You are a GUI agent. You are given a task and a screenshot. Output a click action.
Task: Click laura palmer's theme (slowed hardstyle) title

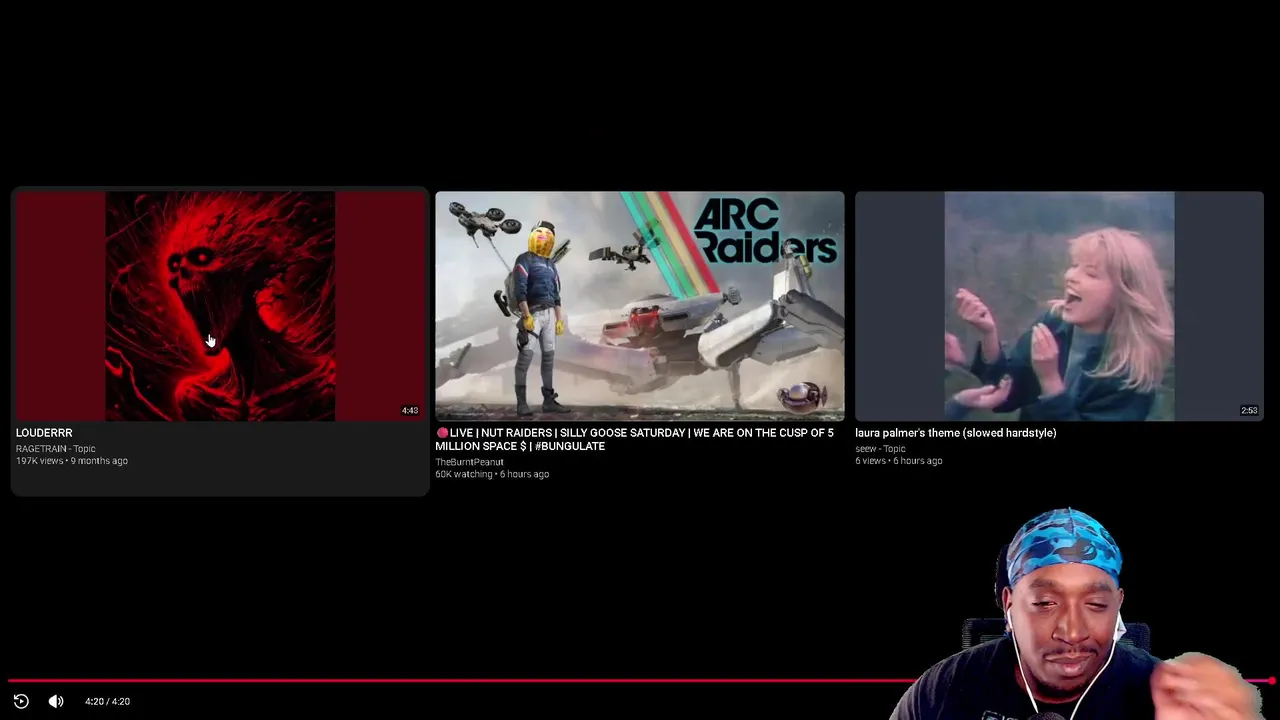(956, 433)
